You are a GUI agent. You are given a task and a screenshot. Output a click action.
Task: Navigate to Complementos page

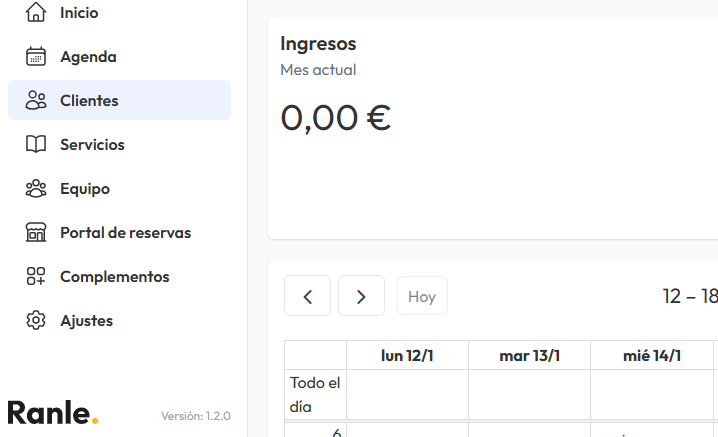click(x=114, y=277)
